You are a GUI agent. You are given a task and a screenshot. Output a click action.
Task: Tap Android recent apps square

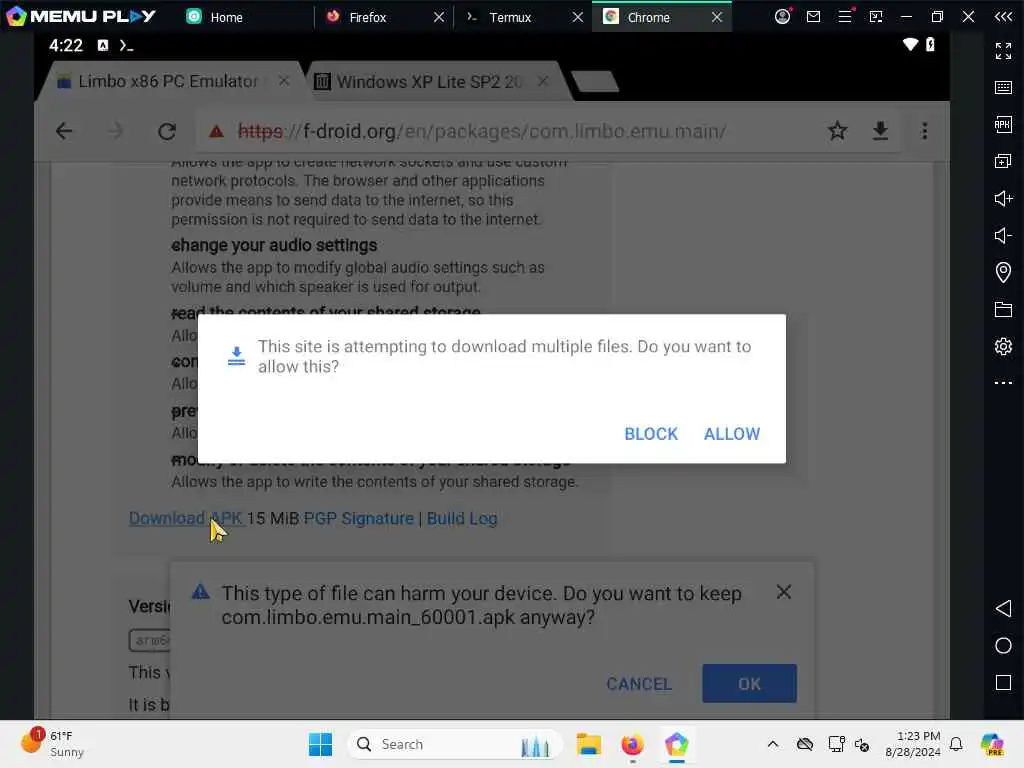click(1003, 682)
